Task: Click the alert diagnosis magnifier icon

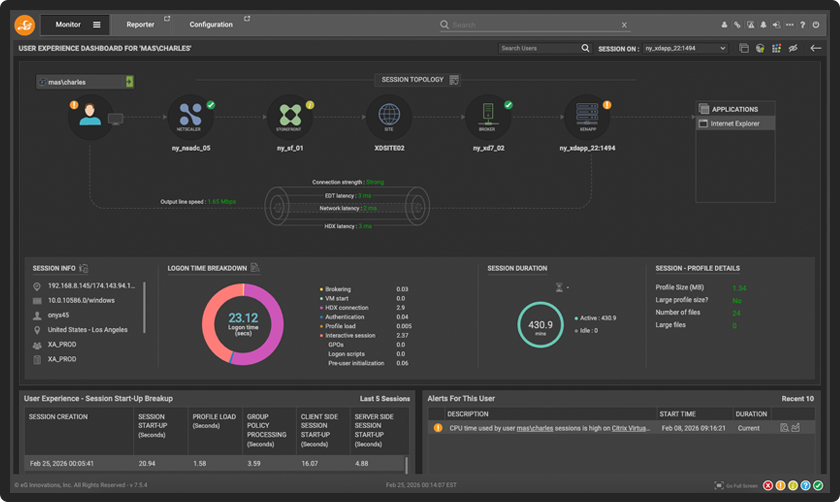Action: [784, 428]
